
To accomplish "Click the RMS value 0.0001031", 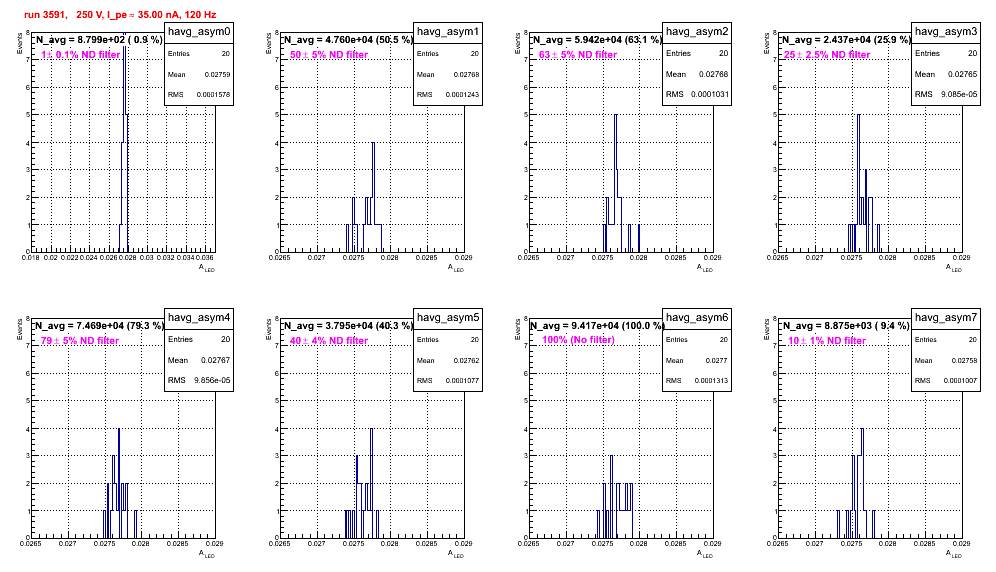I will (709, 94).
